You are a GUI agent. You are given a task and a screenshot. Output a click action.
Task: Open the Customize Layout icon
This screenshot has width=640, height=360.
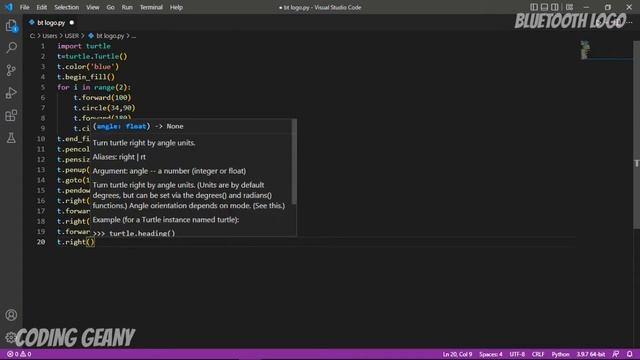[x=569, y=7]
